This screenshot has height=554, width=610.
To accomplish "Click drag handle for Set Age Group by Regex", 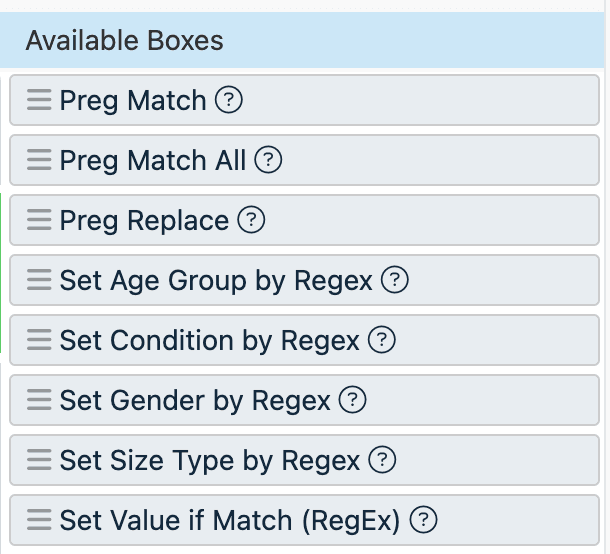I will coord(39,280).
